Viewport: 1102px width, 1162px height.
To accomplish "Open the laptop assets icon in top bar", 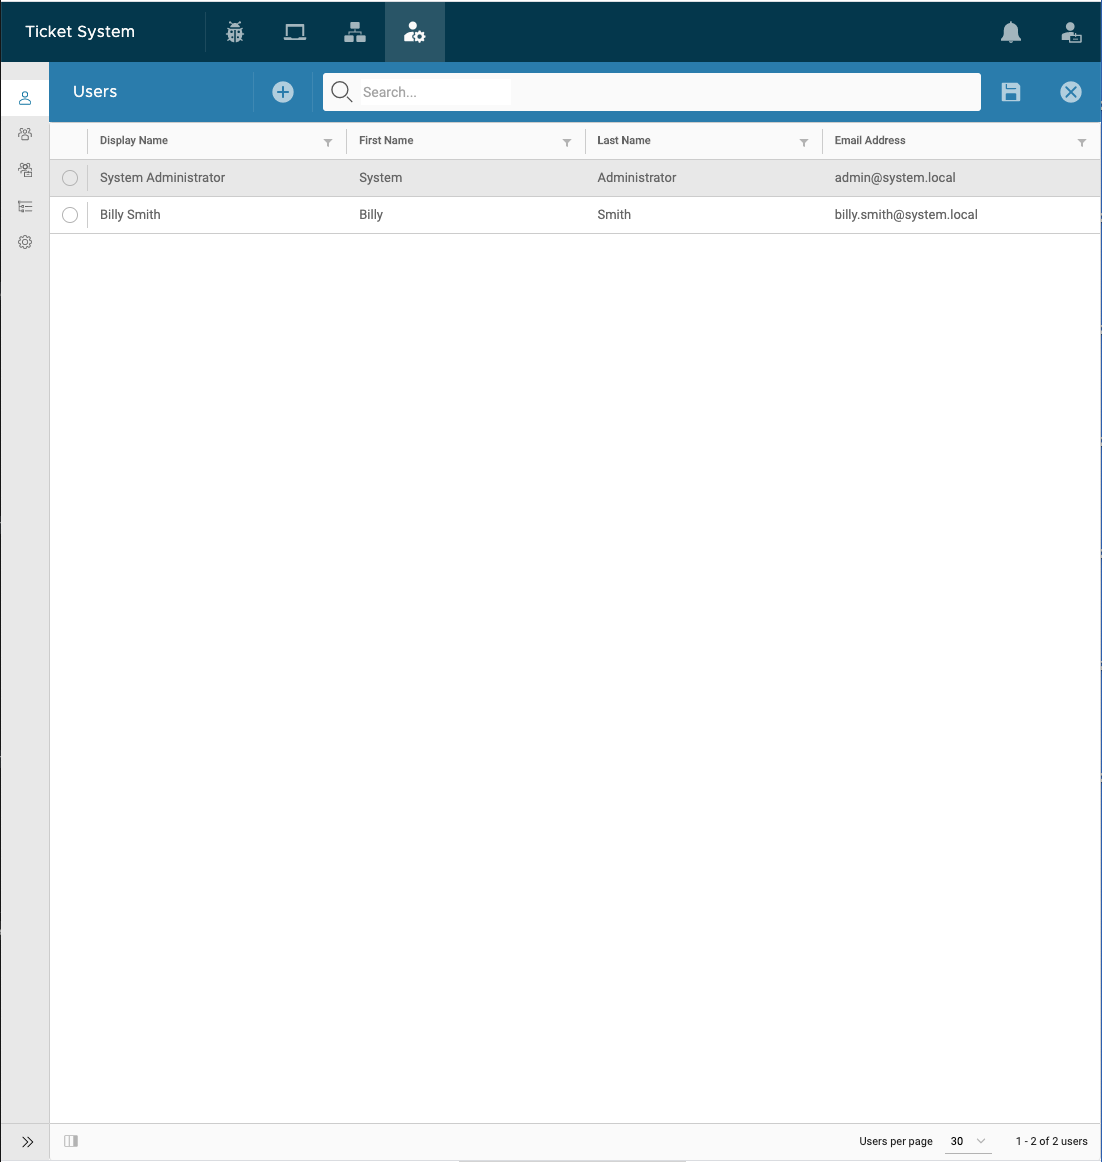I will [x=295, y=32].
